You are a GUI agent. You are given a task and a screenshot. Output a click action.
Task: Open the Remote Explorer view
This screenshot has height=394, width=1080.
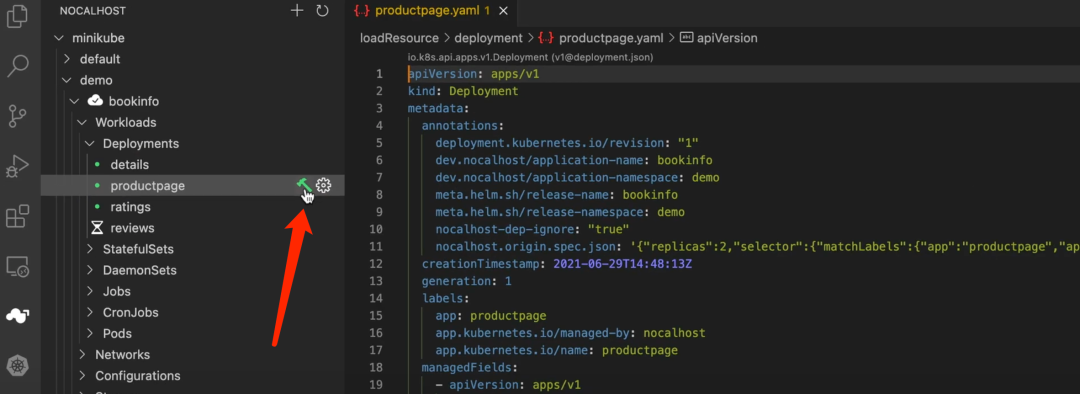tap(17, 266)
